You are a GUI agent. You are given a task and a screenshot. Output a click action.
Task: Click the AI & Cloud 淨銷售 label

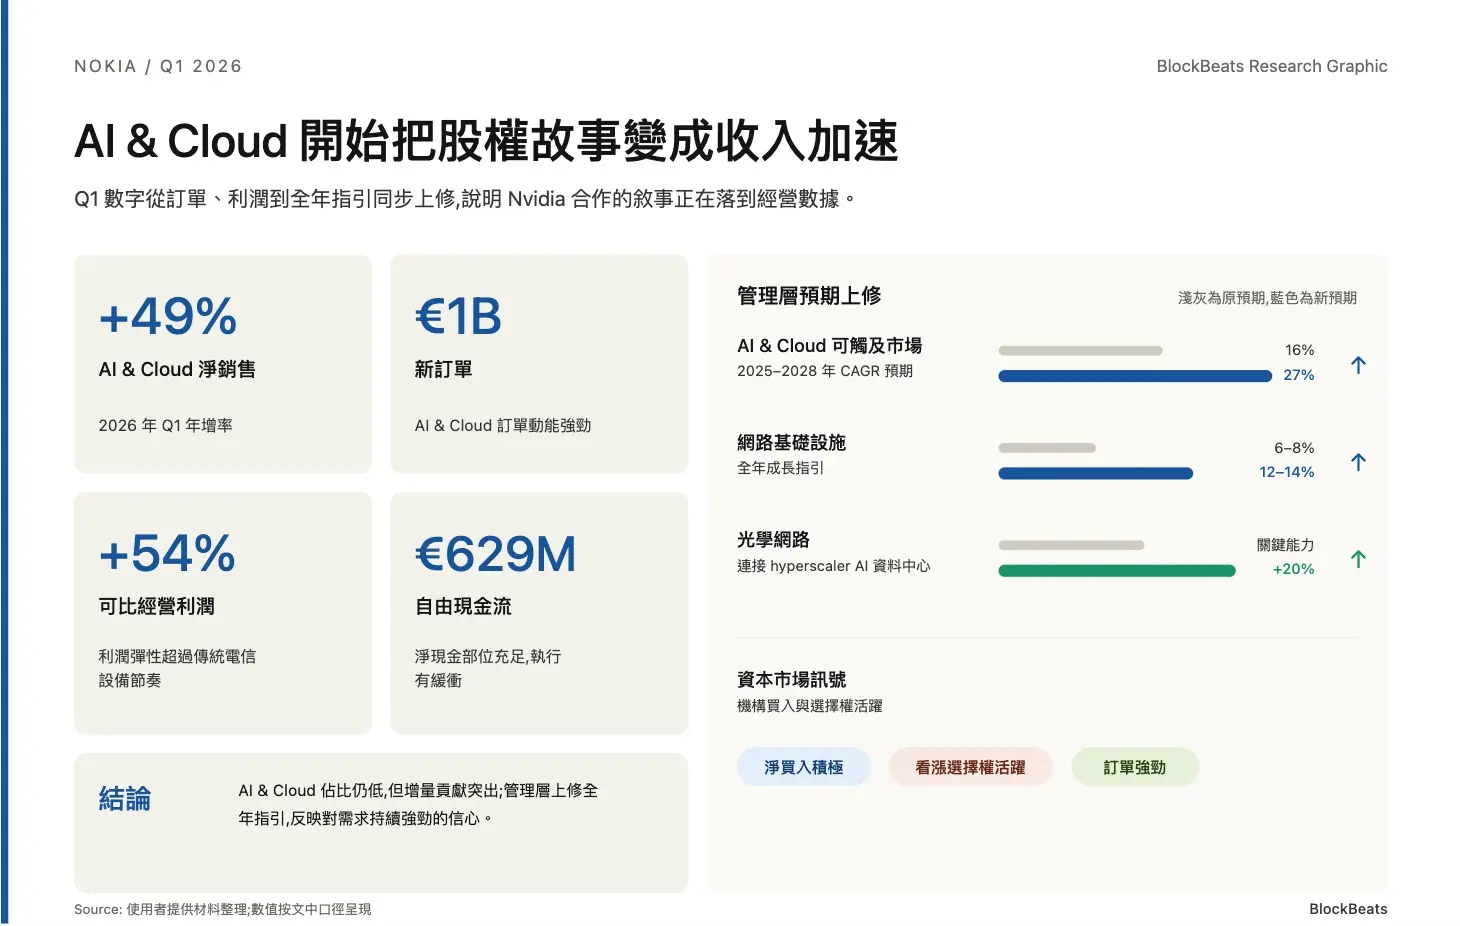[x=177, y=369]
